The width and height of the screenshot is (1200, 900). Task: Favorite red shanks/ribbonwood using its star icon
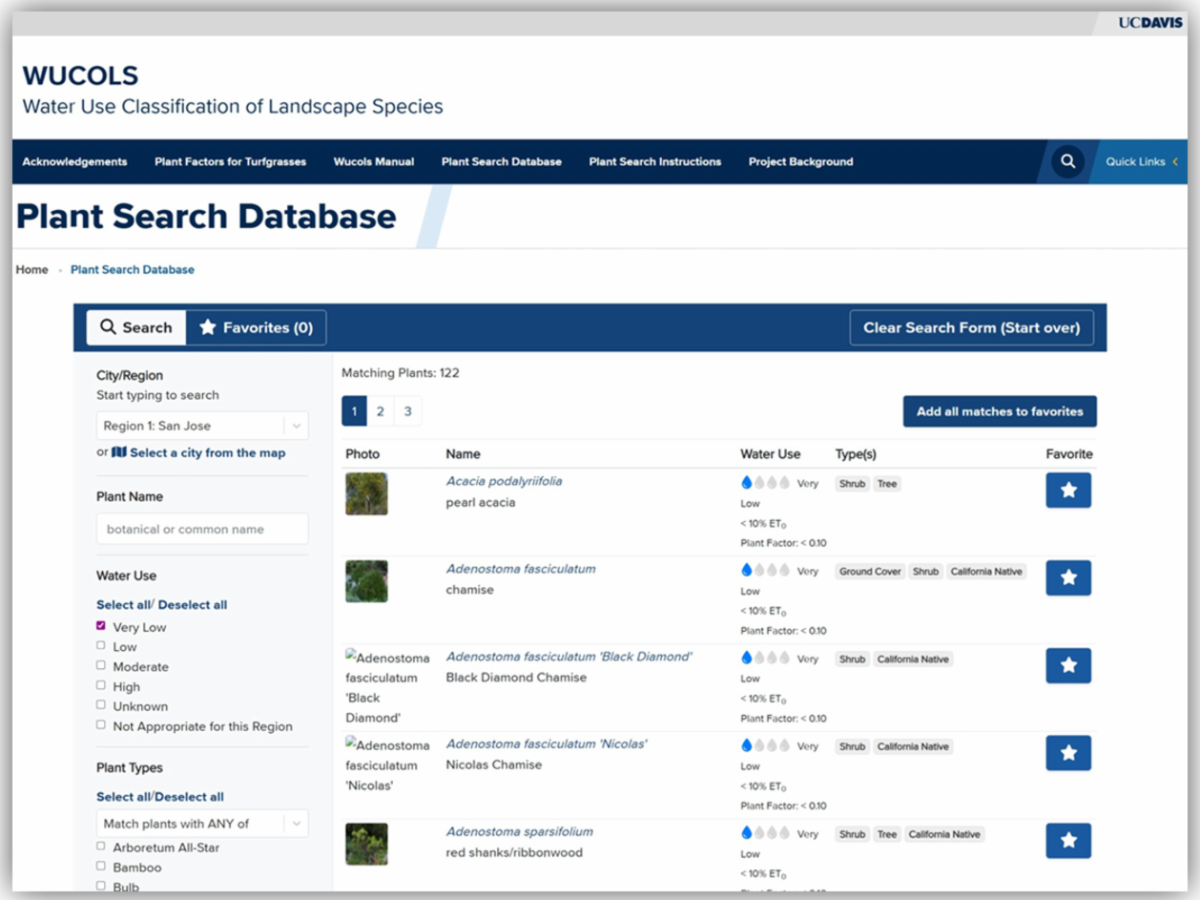coord(1068,840)
